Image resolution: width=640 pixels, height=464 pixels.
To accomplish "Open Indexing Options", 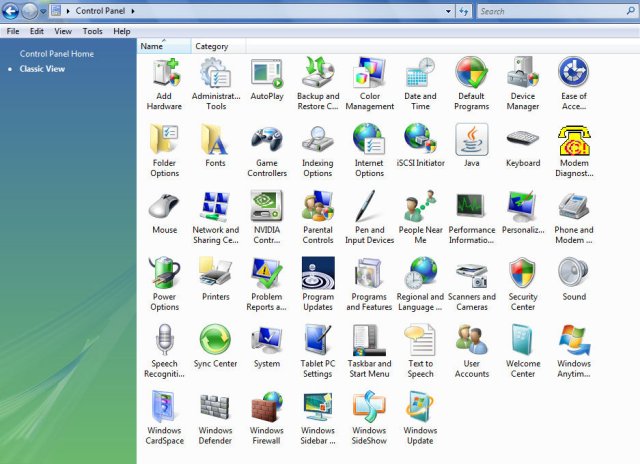I will click(318, 151).
